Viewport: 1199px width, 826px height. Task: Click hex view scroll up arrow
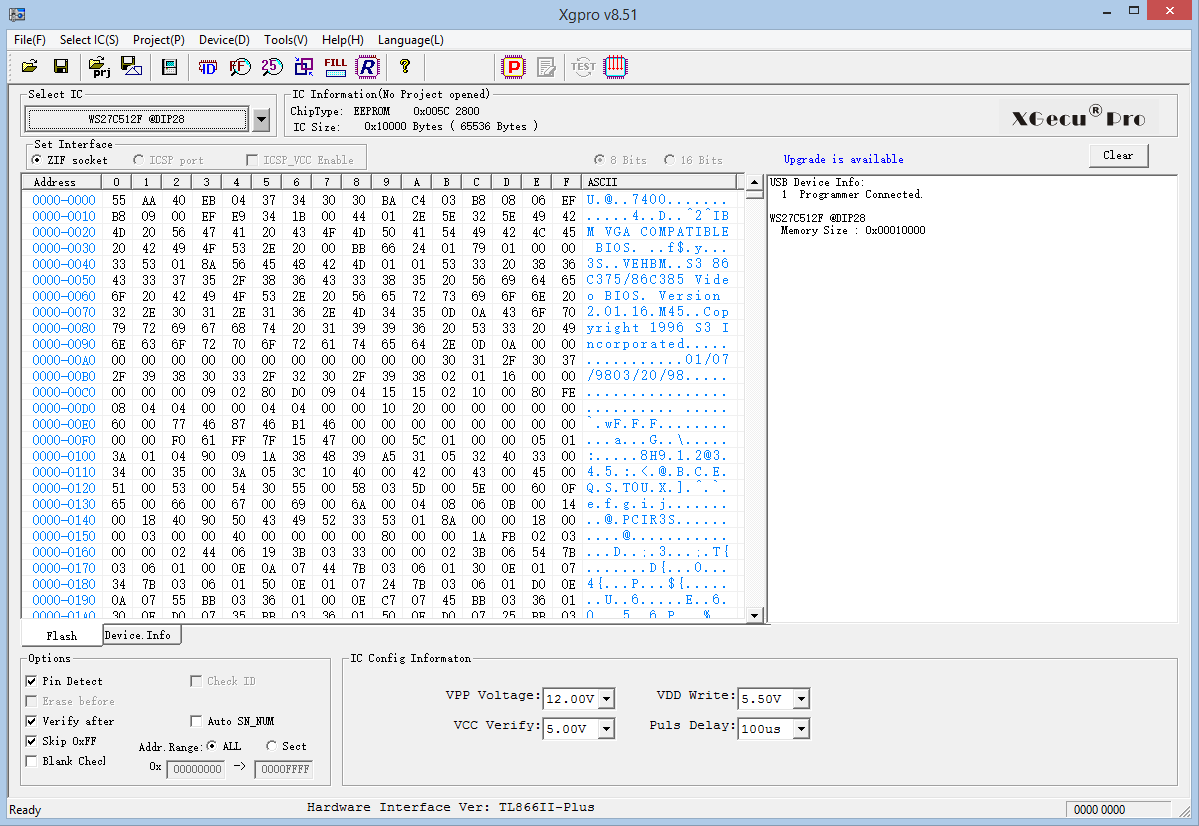pyautogui.click(x=754, y=182)
